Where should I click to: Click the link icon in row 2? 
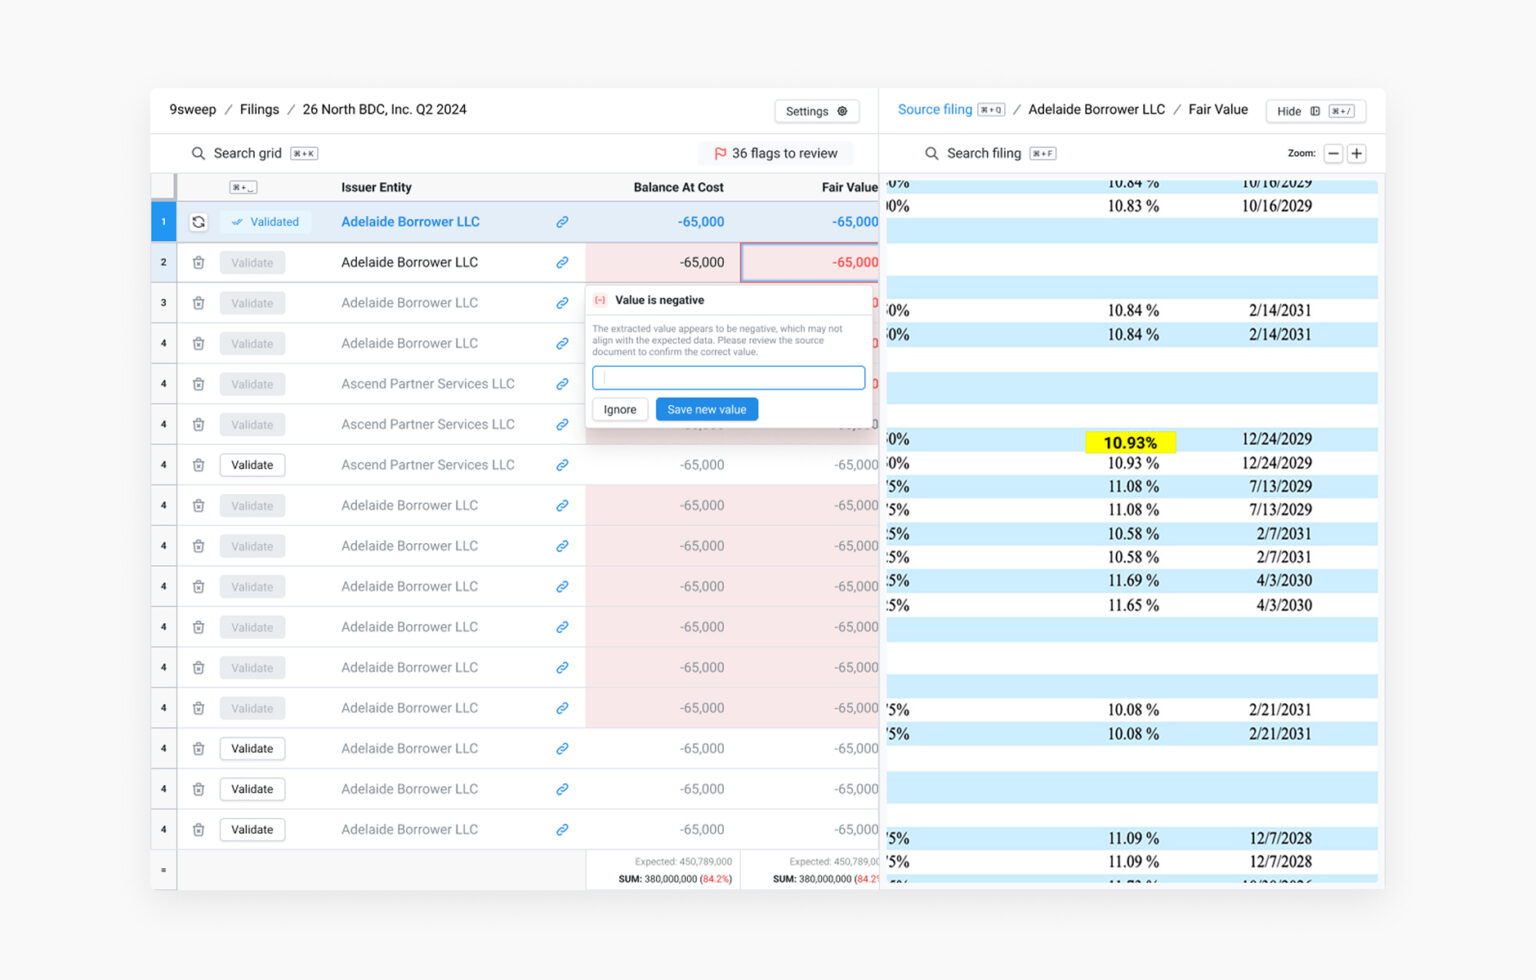562,262
